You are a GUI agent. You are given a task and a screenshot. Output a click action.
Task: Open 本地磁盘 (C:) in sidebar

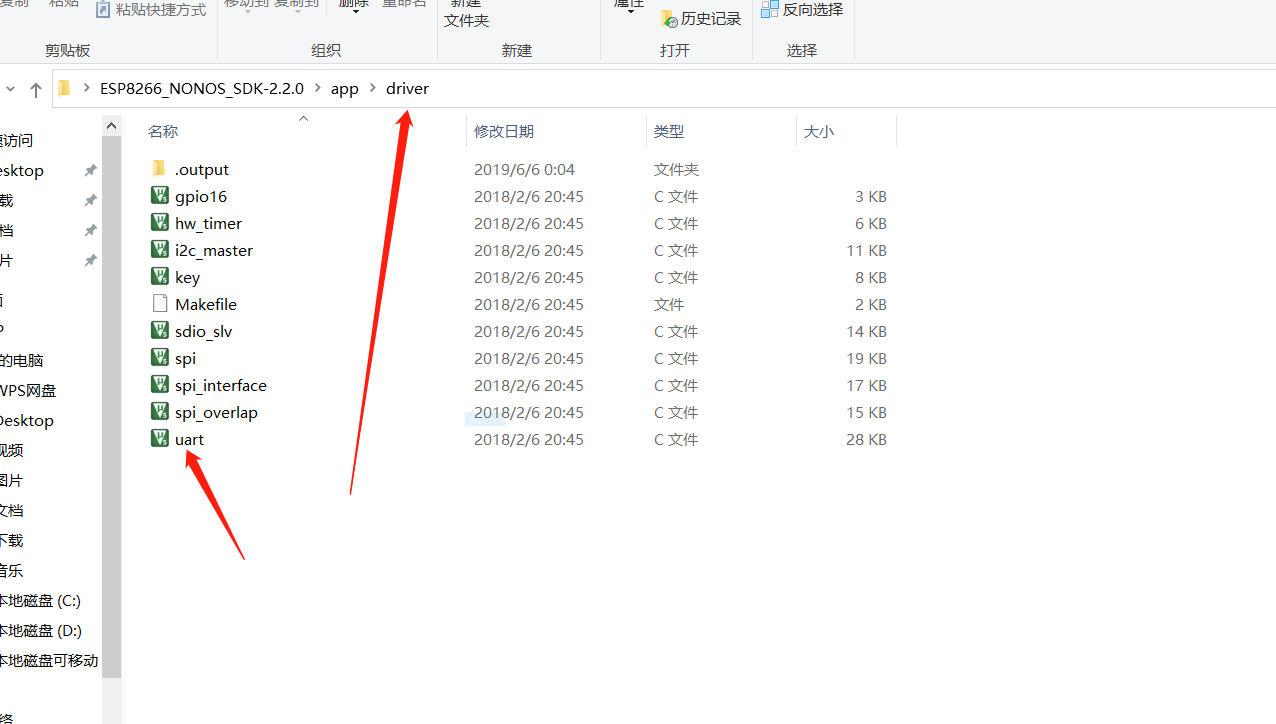[40, 601]
